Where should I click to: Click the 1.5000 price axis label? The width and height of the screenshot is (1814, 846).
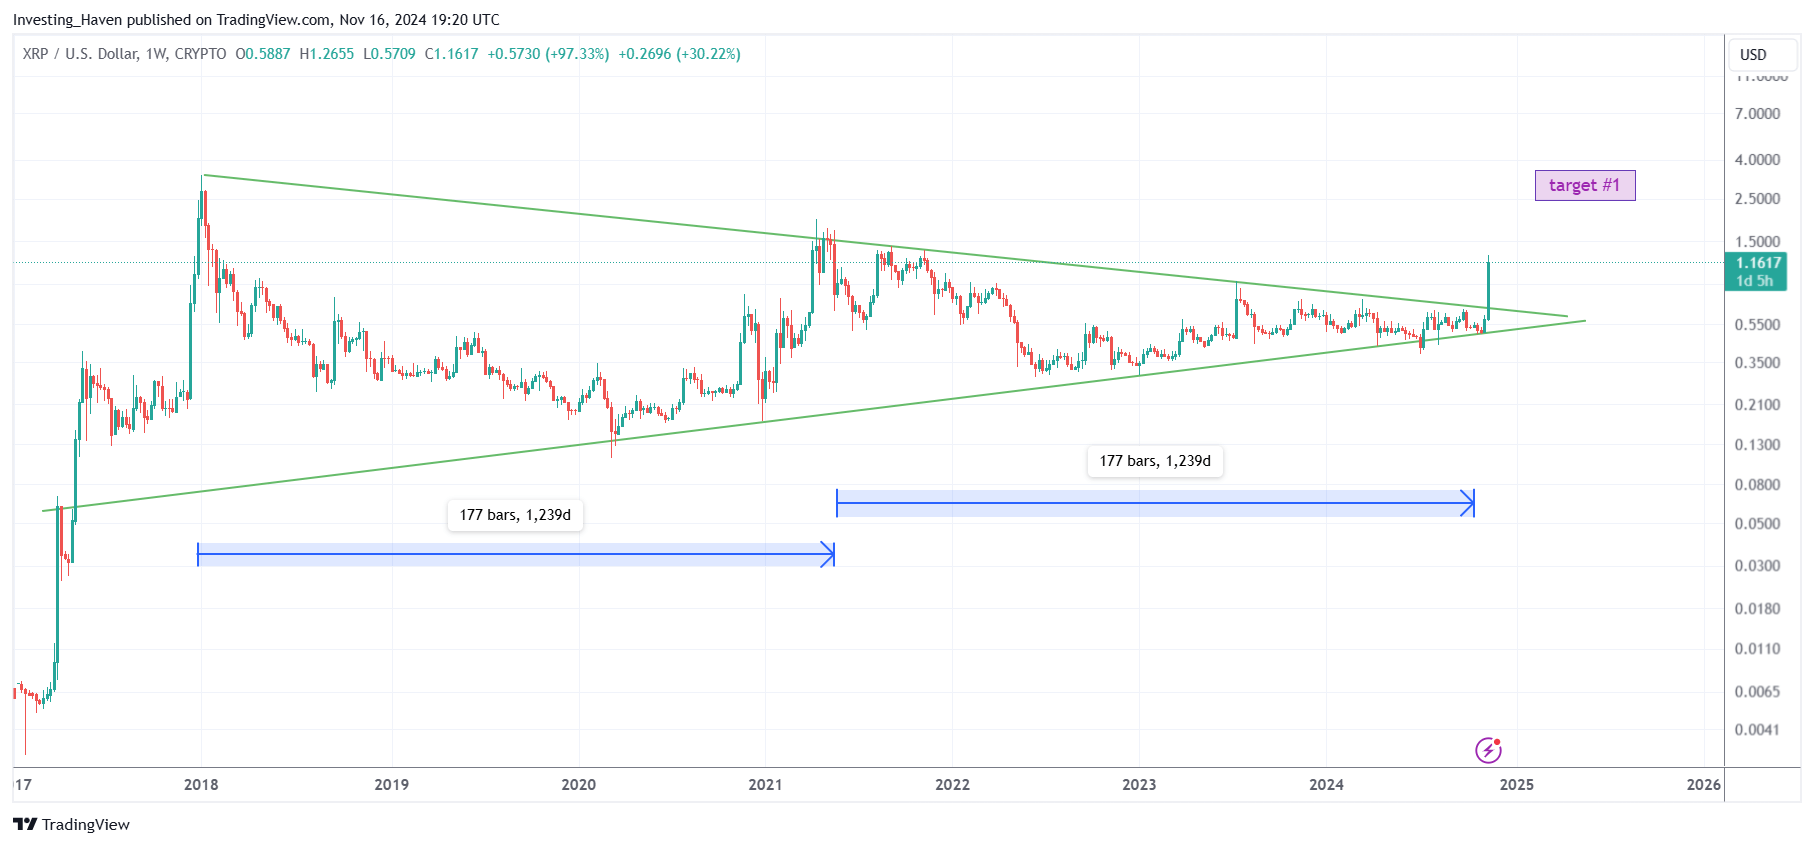(x=1758, y=242)
